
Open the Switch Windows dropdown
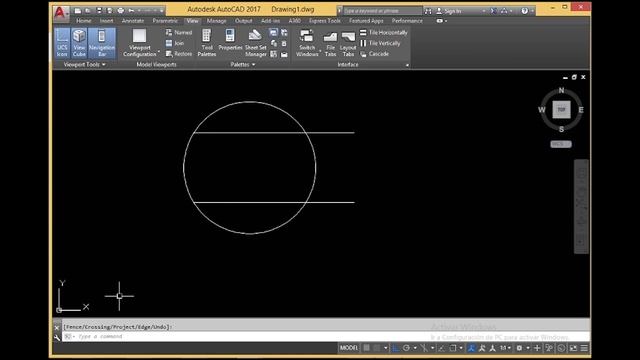(307, 43)
